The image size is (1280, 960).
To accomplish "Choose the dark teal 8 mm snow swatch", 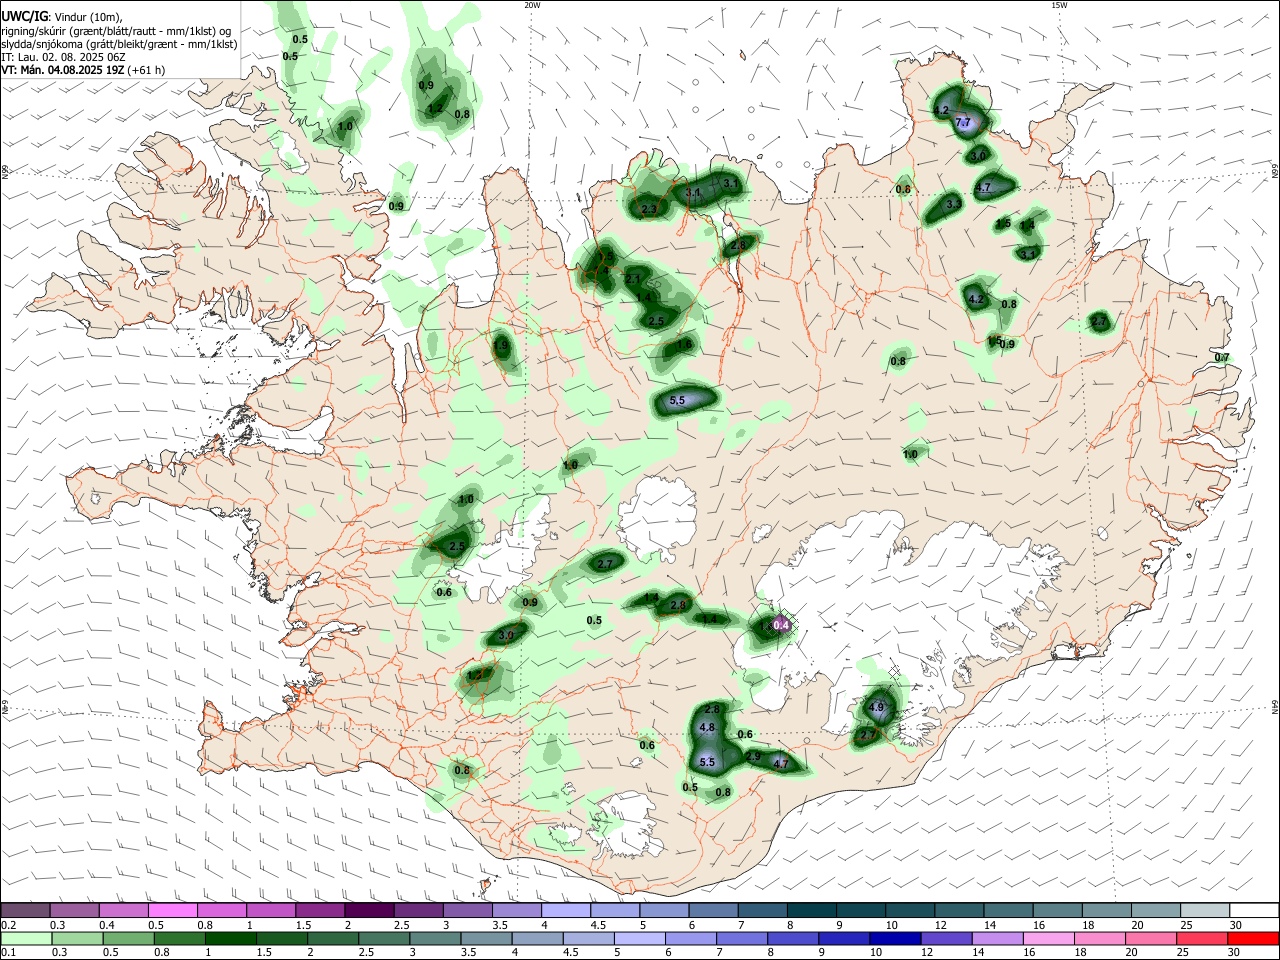I will 811,910.
